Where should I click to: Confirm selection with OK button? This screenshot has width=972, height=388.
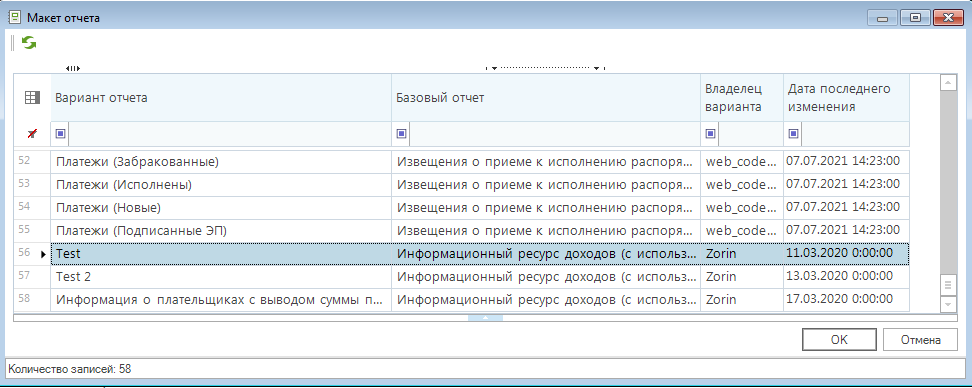pyautogui.click(x=839, y=340)
